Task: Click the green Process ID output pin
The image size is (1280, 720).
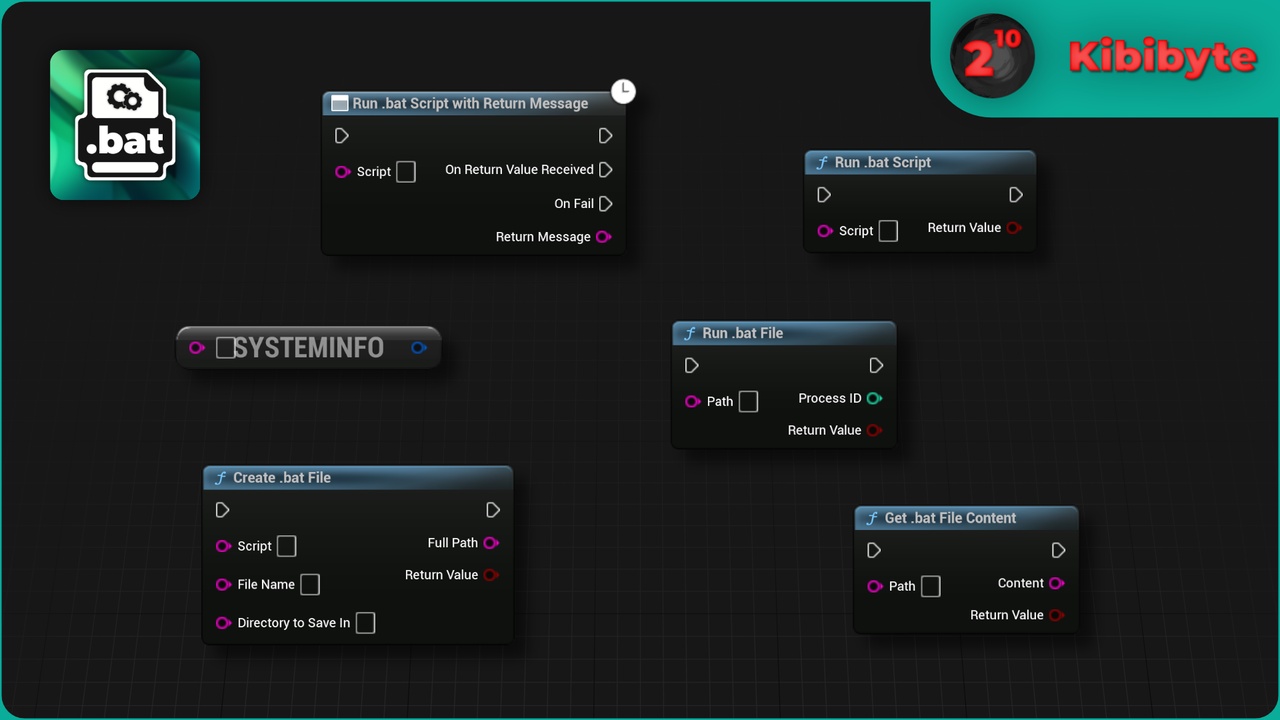Action: coord(874,398)
